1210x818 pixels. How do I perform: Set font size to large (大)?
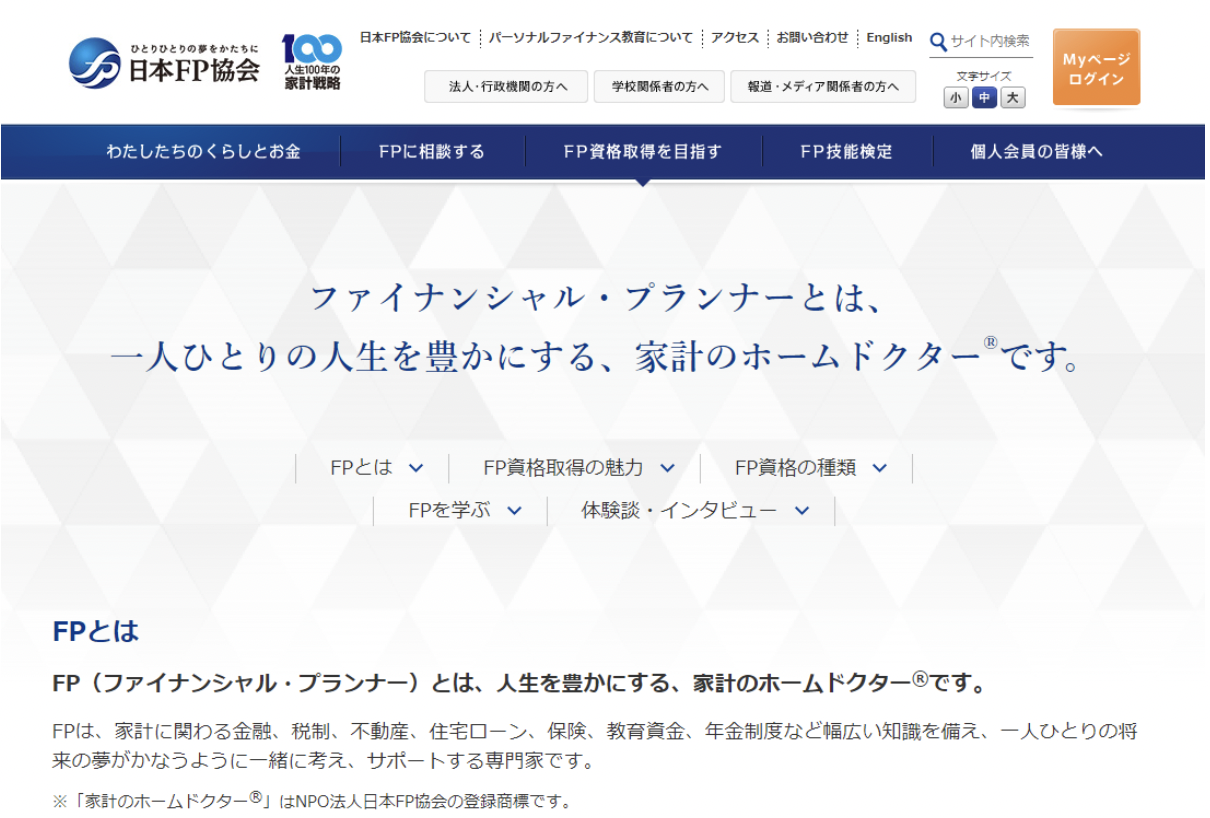1013,98
